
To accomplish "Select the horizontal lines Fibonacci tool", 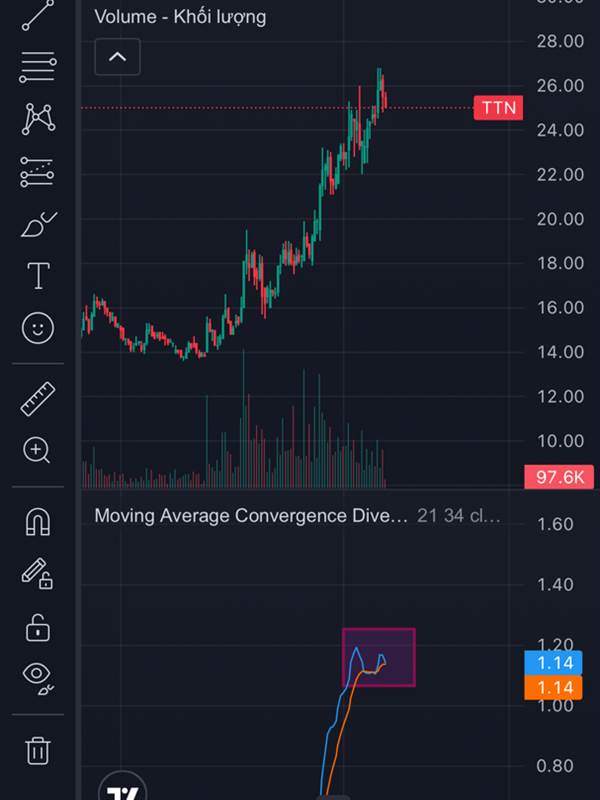I will 38,67.
